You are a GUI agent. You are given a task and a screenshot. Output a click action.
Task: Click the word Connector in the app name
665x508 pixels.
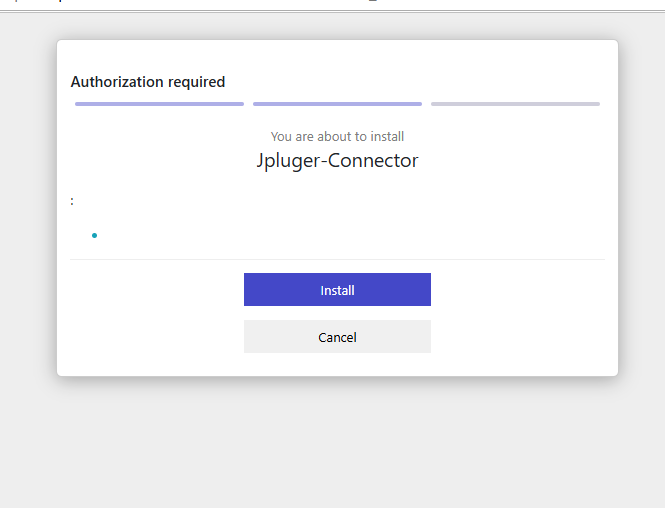click(373, 161)
